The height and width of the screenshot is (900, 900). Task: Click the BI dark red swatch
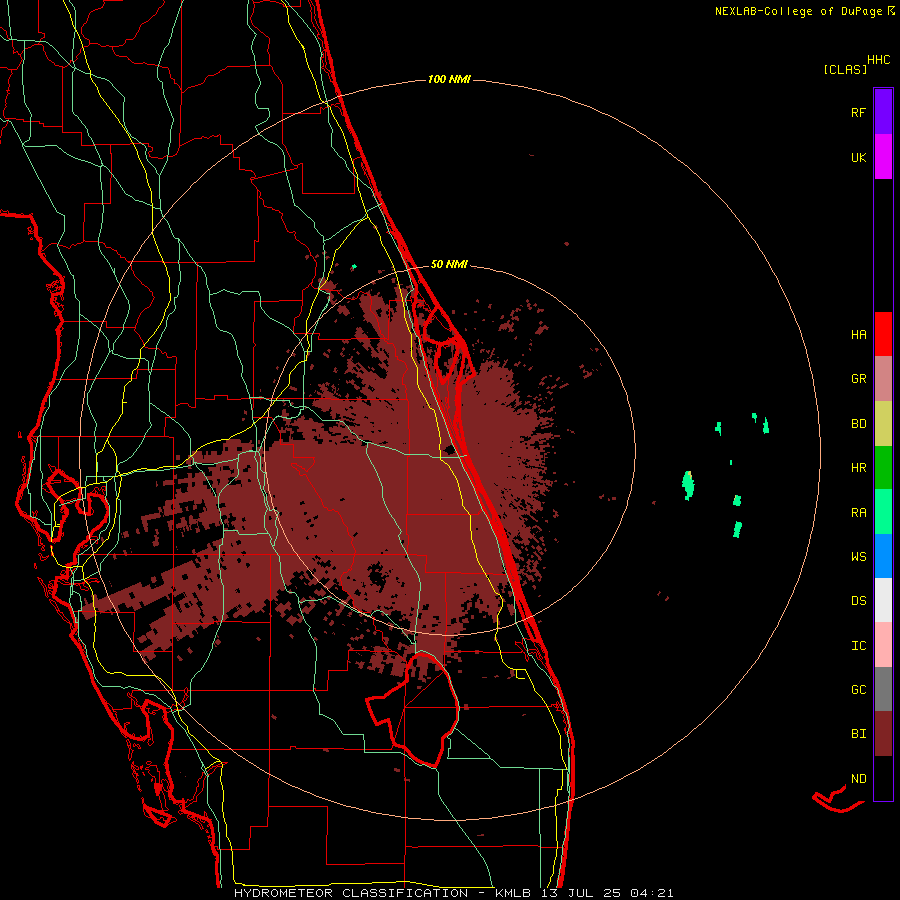click(x=883, y=734)
